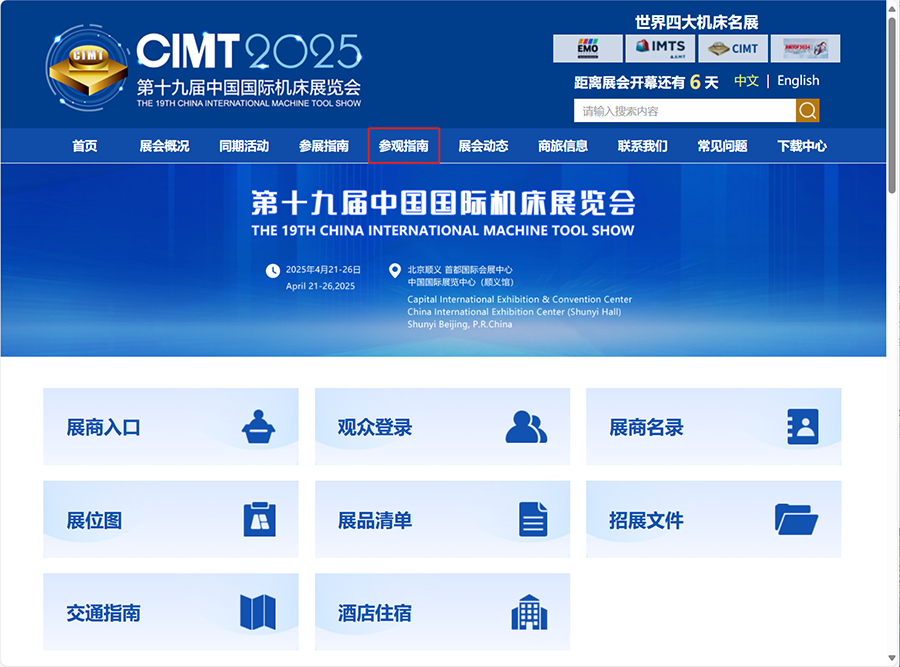This screenshot has width=900, height=667.
Task: Click the hotel building icon on 酒店住宿
Action: [529, 612]
